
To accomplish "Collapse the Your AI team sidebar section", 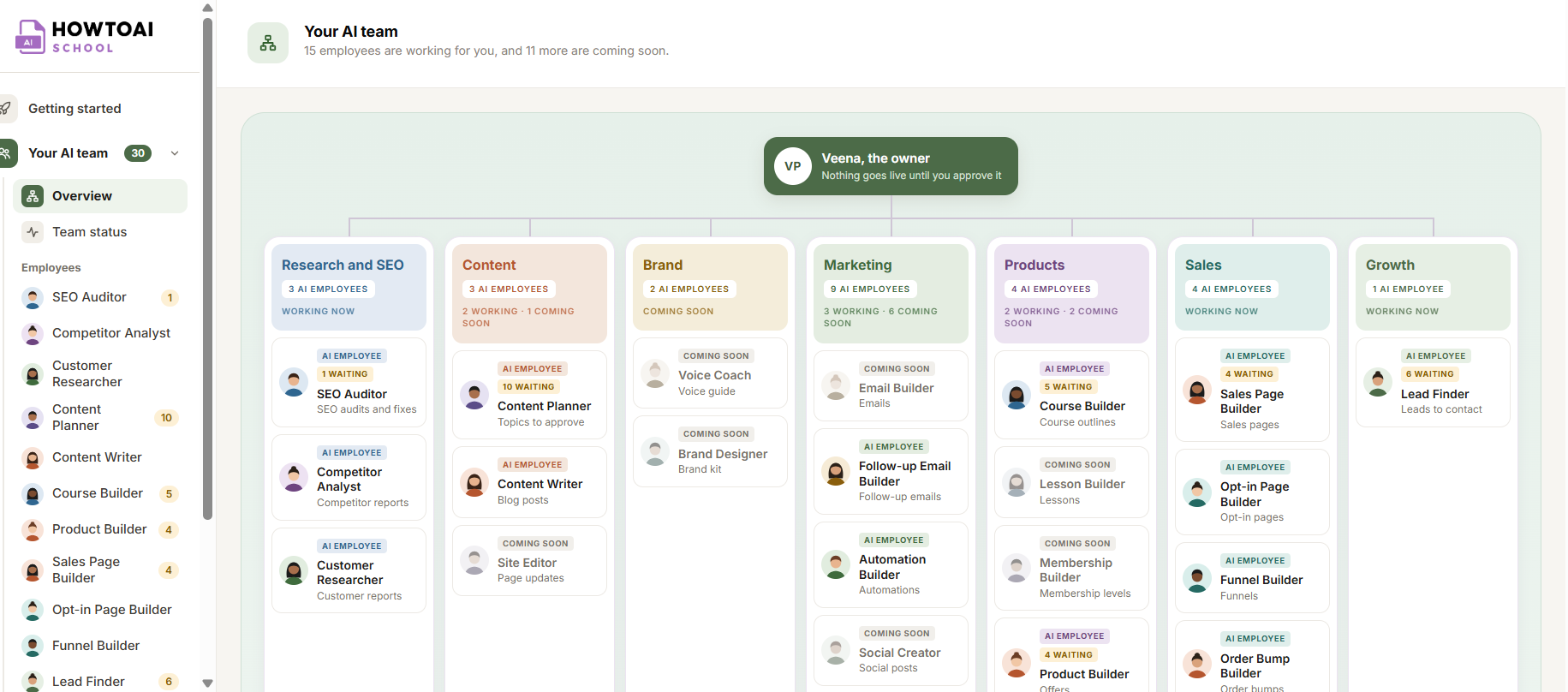I will point(175,153).
